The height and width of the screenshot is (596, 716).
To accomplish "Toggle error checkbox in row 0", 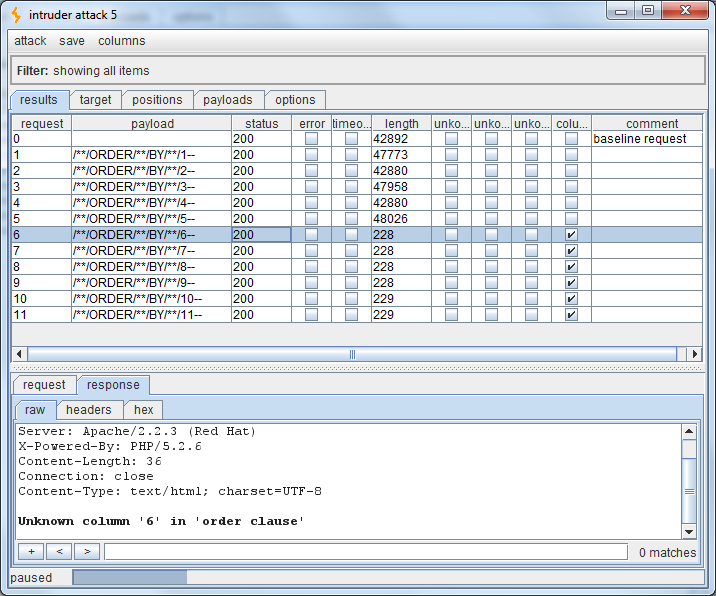I will tap(311, 138).
